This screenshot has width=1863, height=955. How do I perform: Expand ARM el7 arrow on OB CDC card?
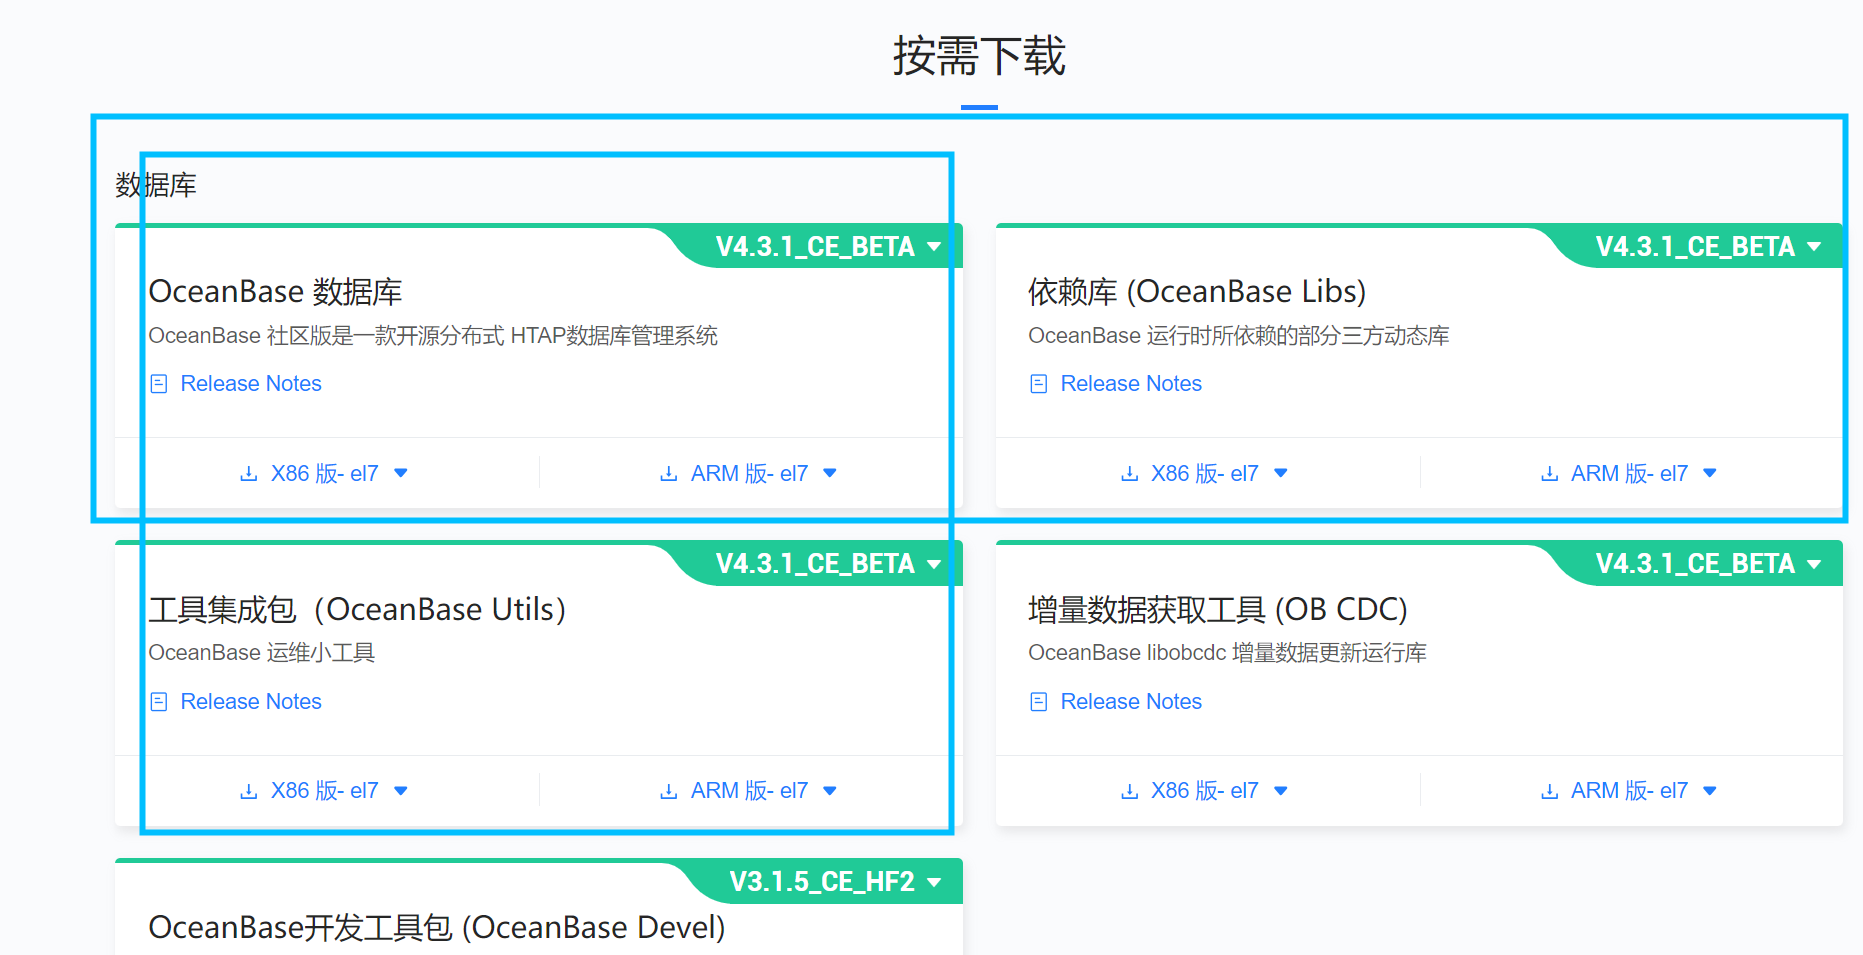click(1710, 791)
